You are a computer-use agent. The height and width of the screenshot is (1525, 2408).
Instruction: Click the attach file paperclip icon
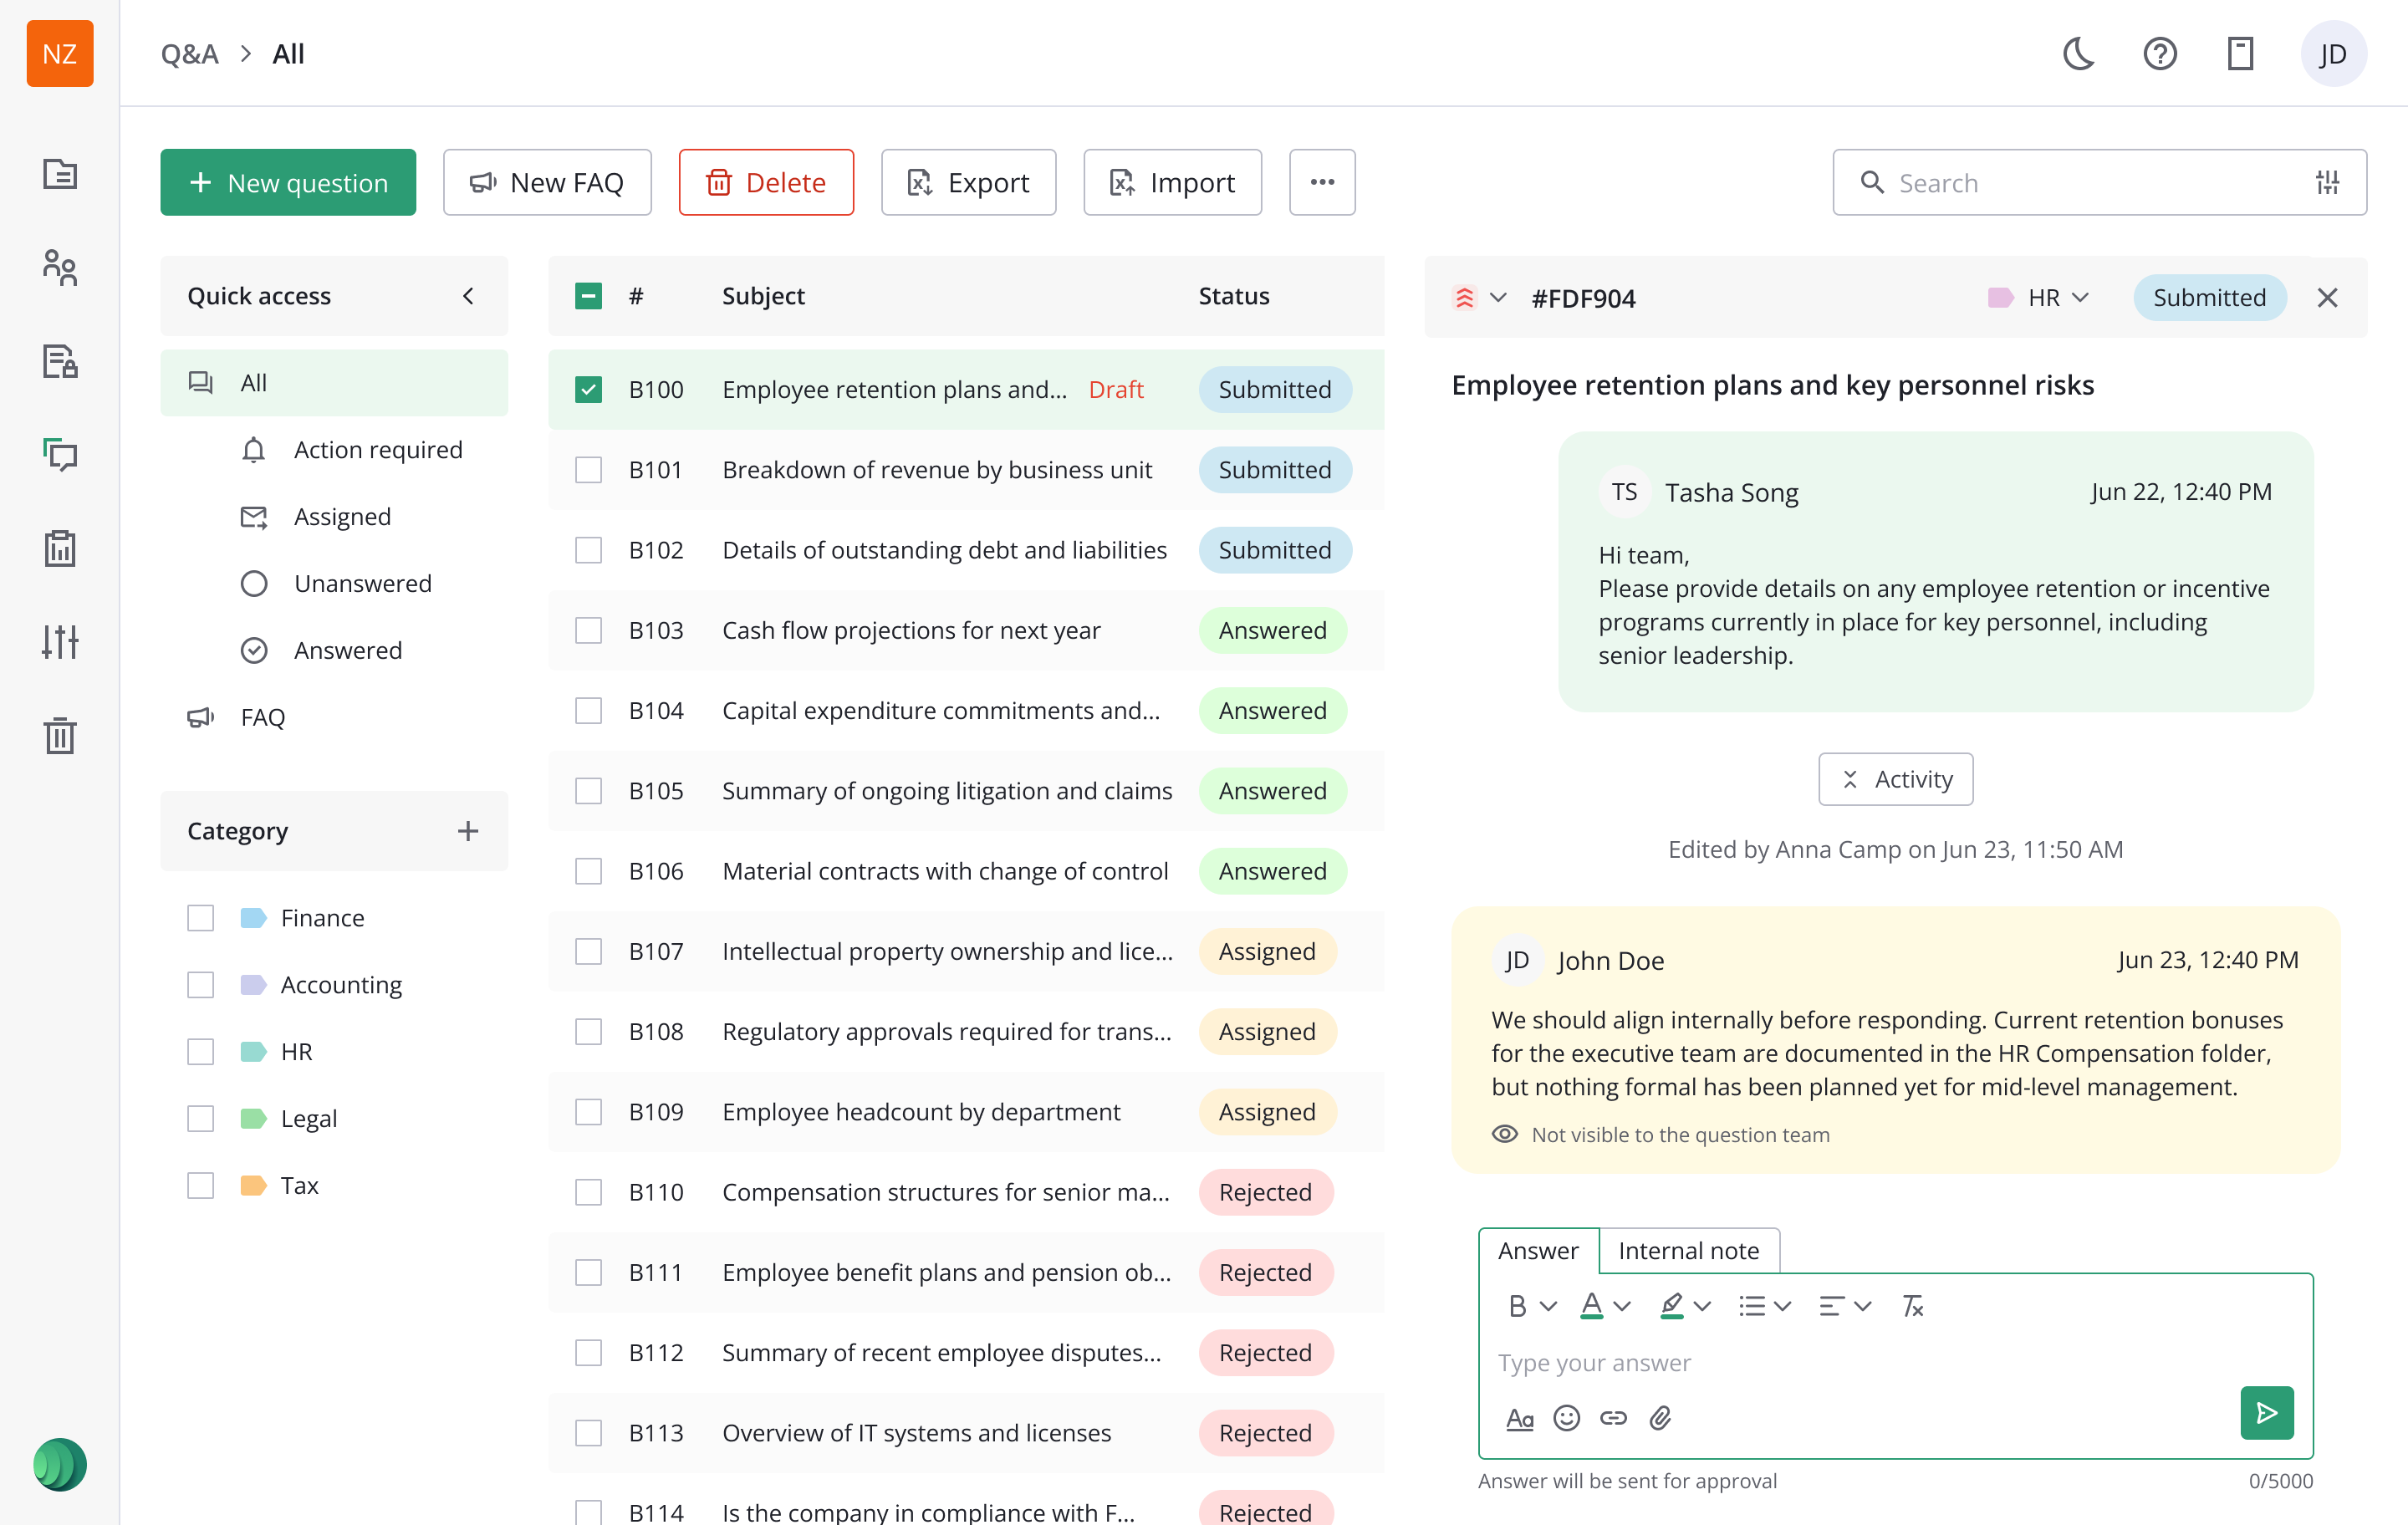1660,1418
